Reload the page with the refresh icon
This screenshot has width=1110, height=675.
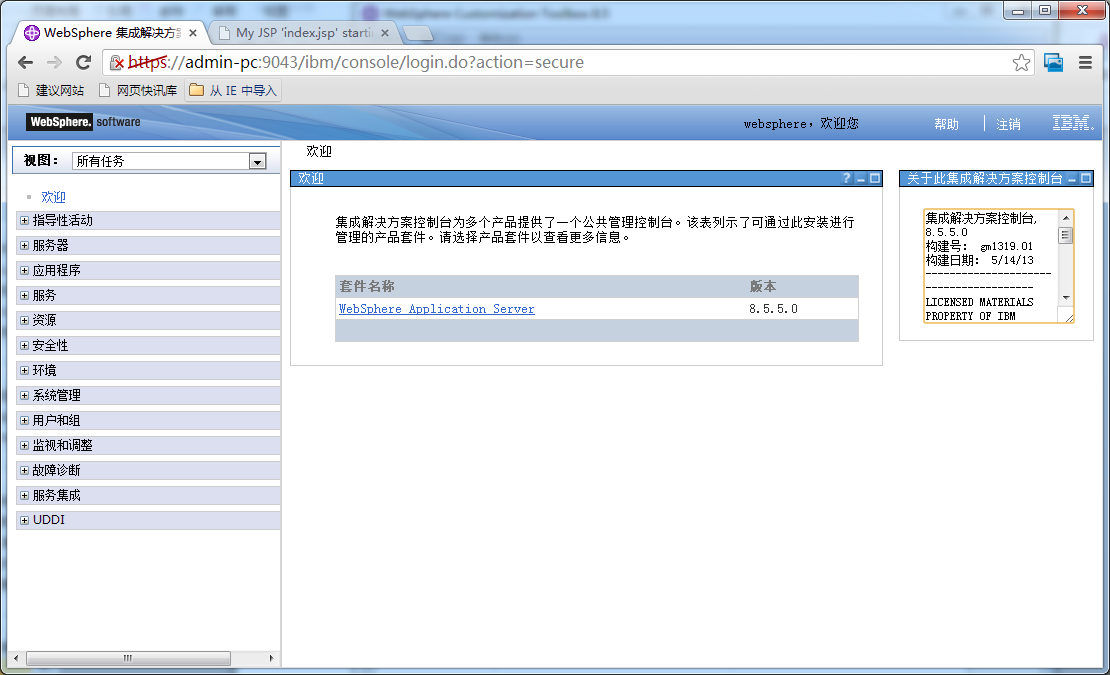84,62
